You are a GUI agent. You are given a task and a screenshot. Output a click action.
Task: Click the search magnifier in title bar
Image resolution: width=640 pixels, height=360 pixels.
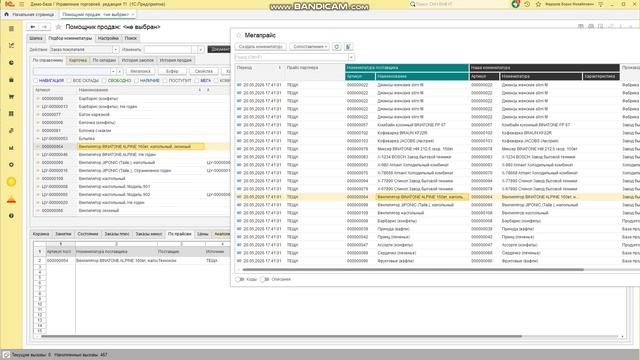pos(413,4)
